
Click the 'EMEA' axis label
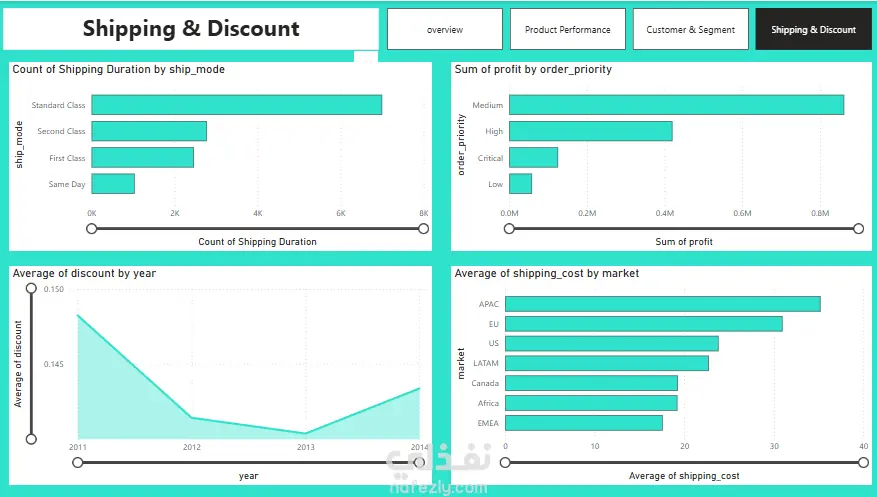488,423
